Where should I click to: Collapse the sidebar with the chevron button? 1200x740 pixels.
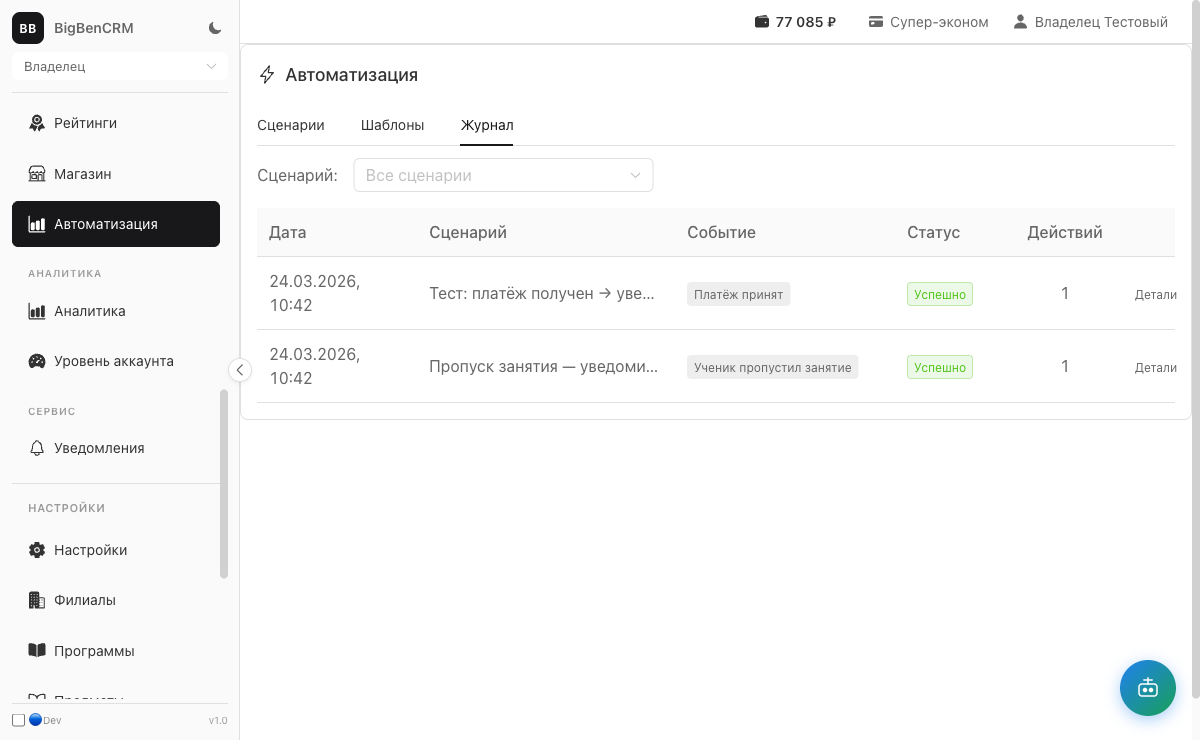240,370
